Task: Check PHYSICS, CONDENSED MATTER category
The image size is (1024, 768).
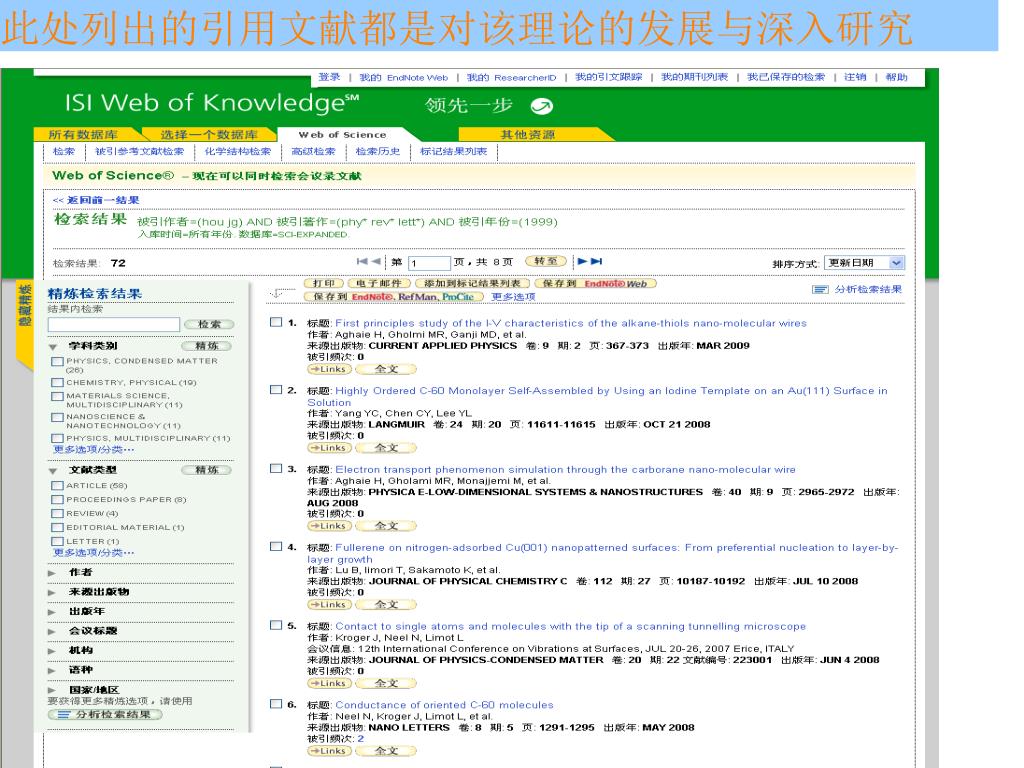Action: click(x=57, y=361)
